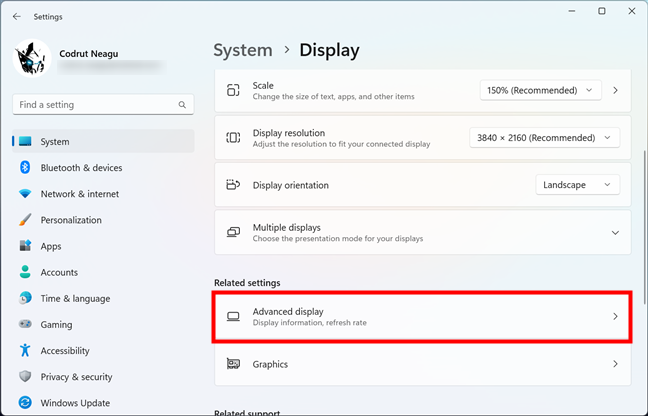Click the back arrow in Settings
Viewport: 648px width, 416px height.
tap(17, 17)
